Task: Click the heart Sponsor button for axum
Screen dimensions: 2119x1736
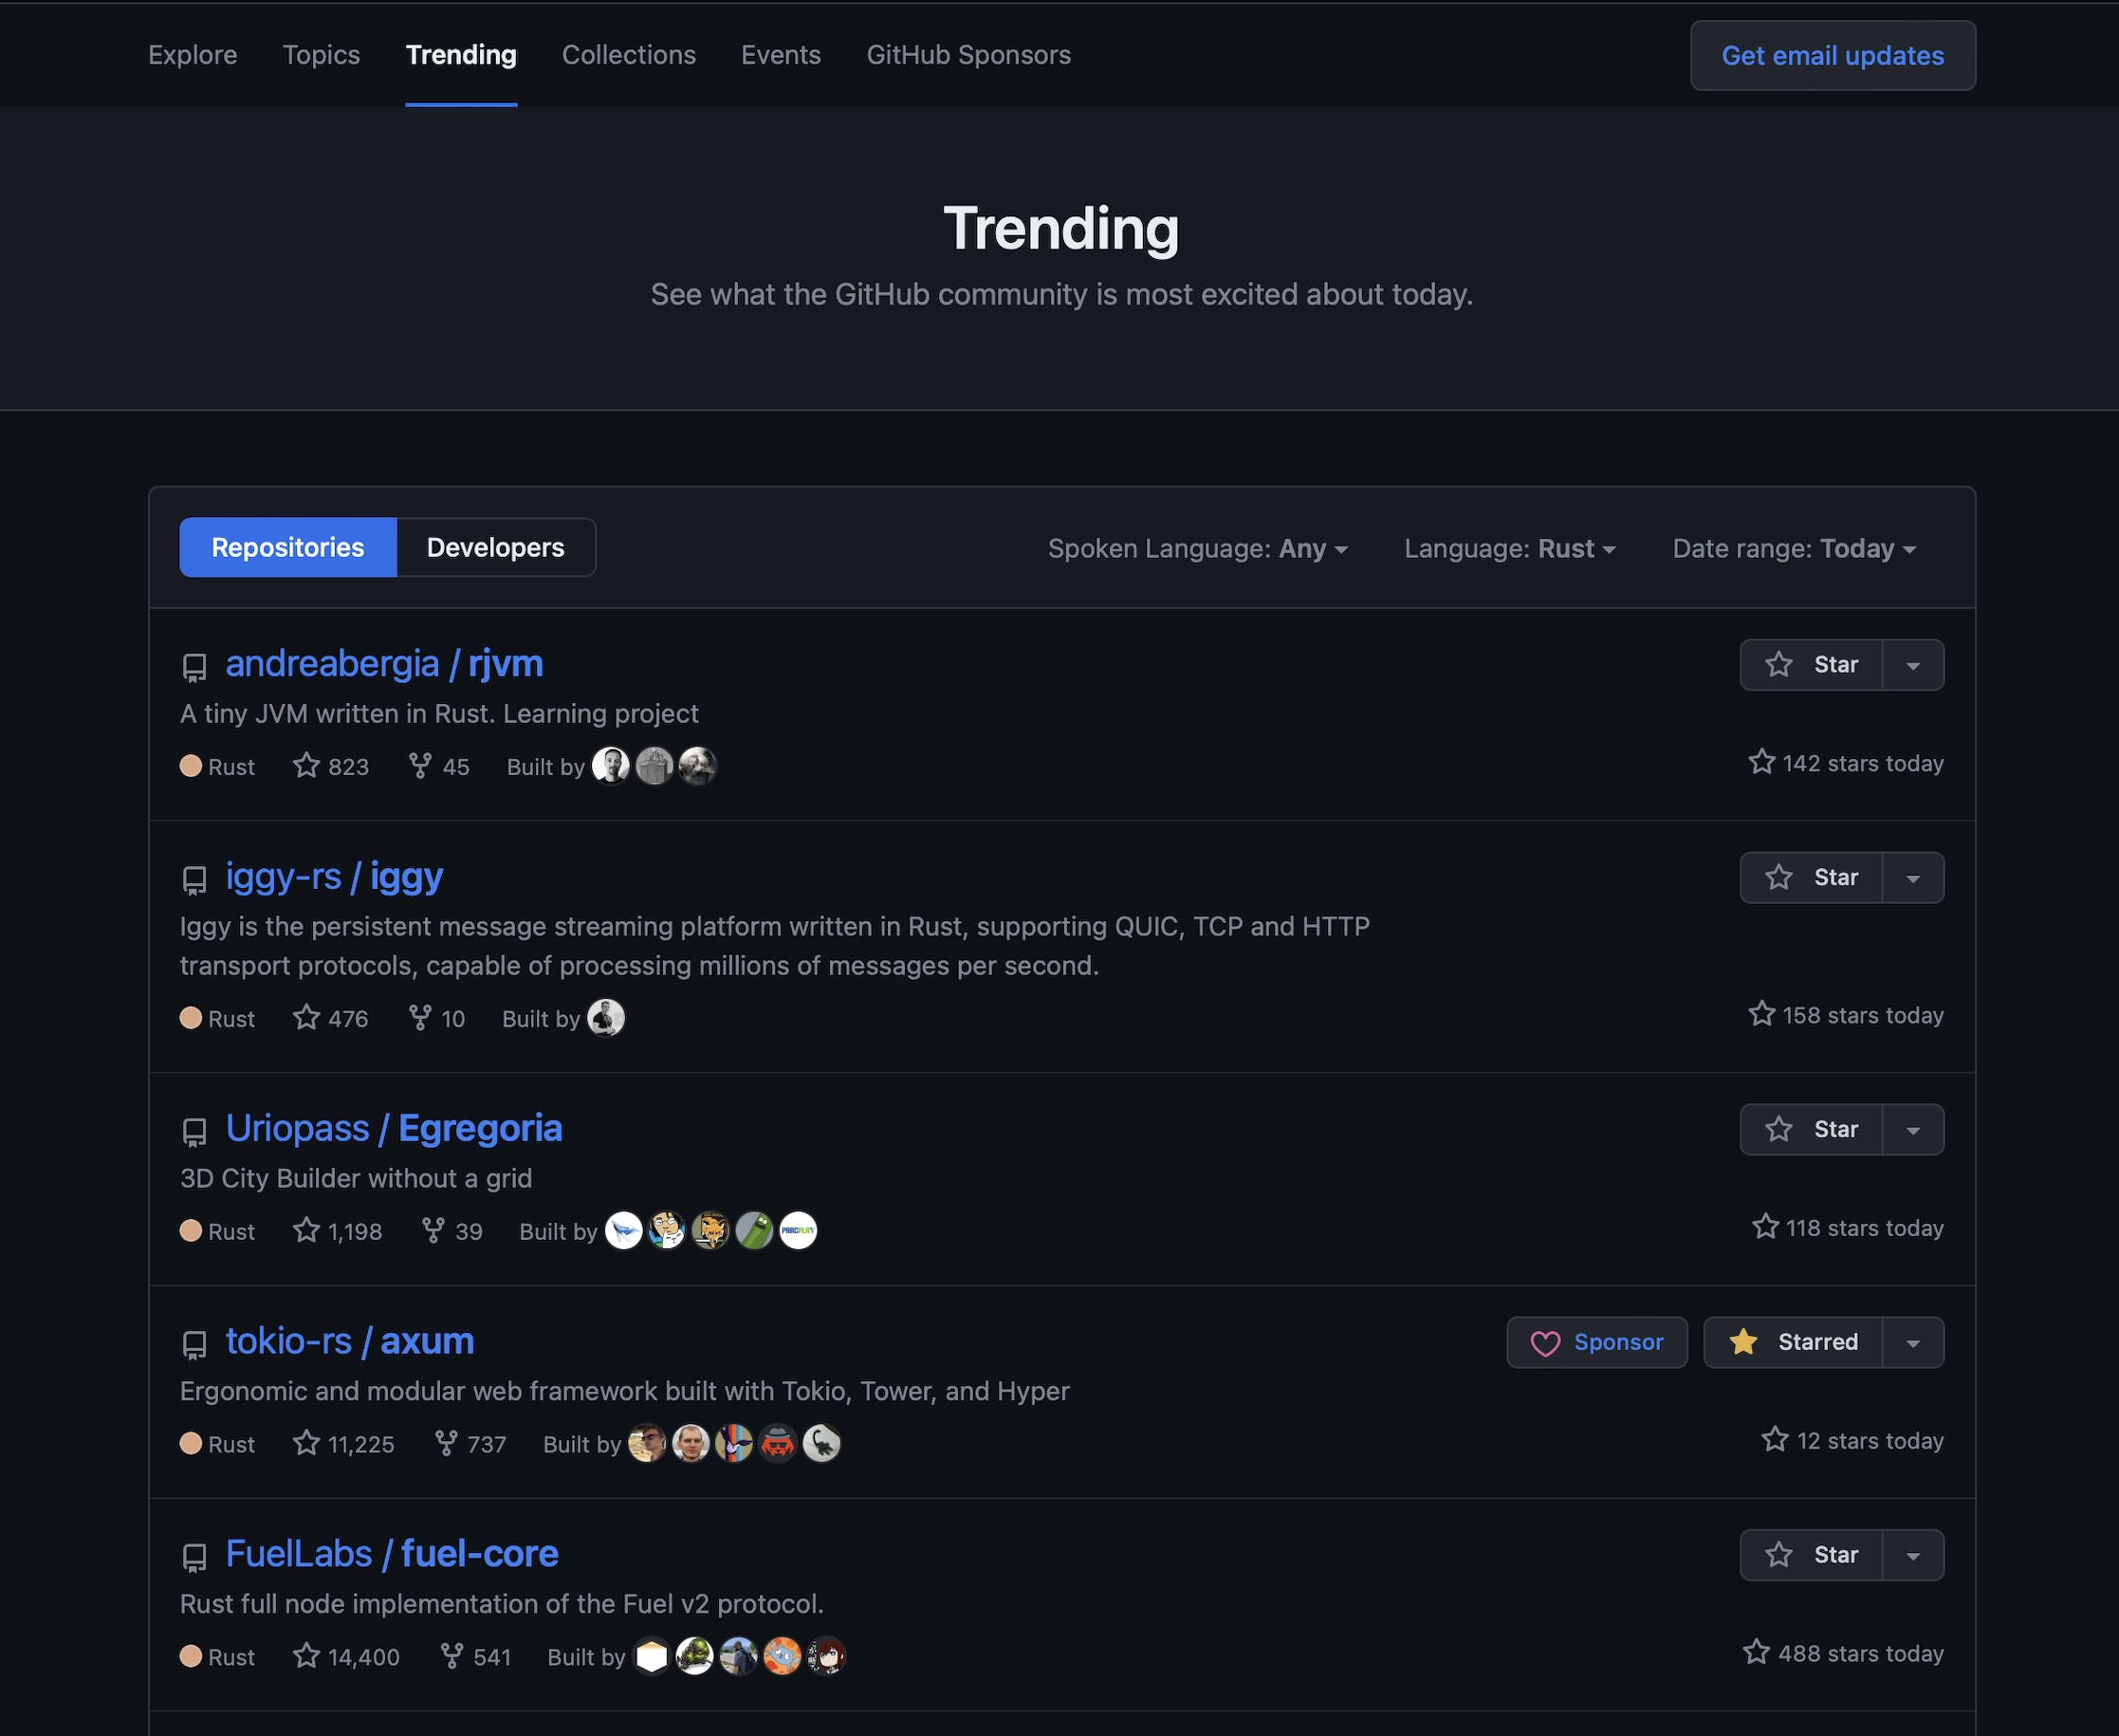Action: click(x=1596, y=1342)
